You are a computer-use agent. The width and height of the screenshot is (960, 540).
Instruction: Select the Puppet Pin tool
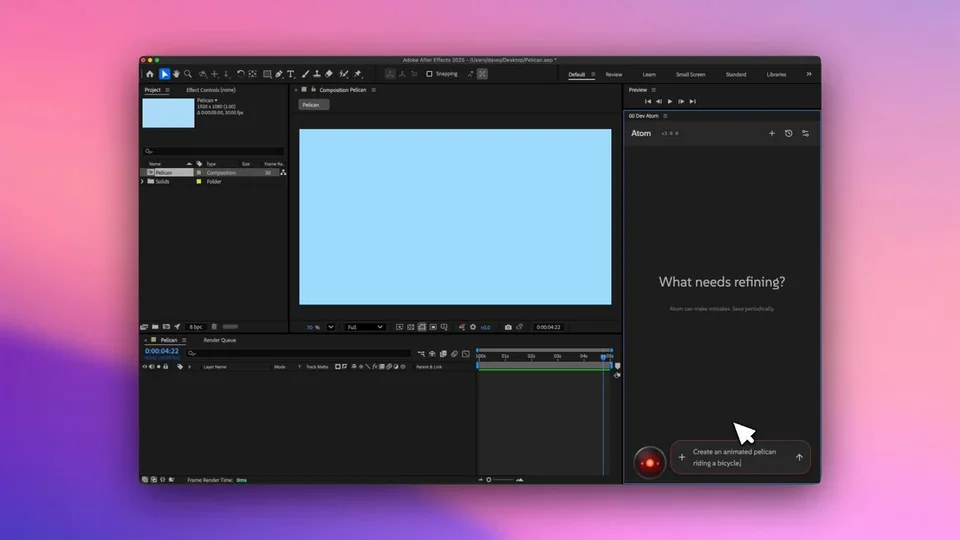(x=358, y=74)
